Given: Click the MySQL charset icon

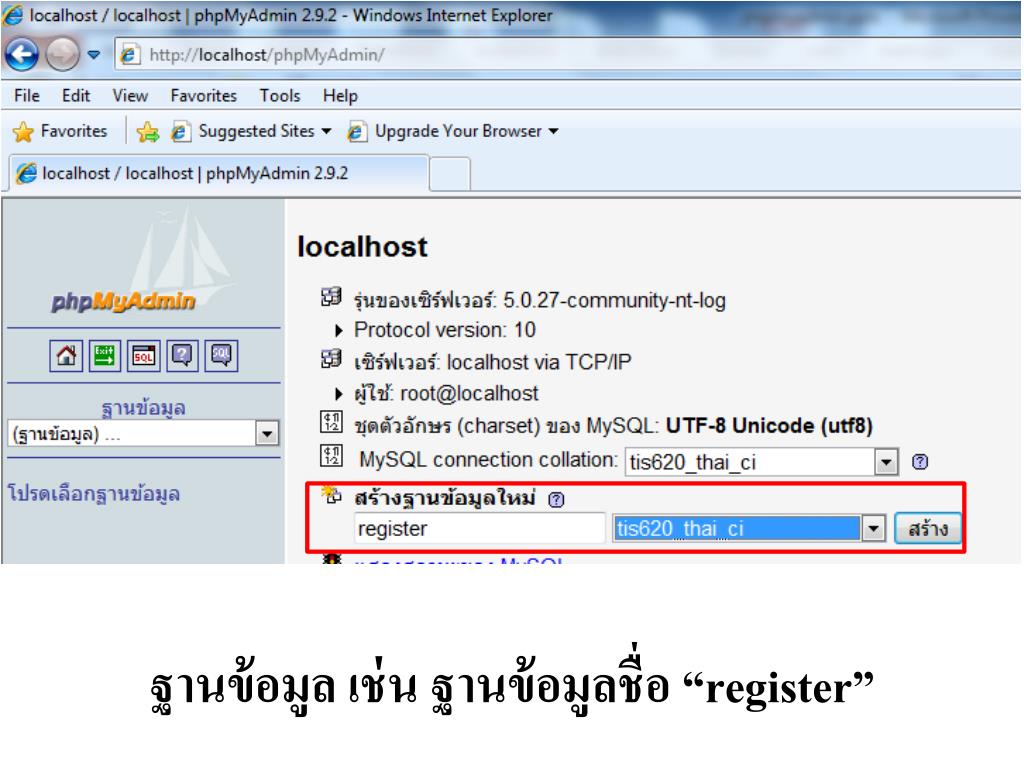Looking at the screenshot, I should coord(331,422).
